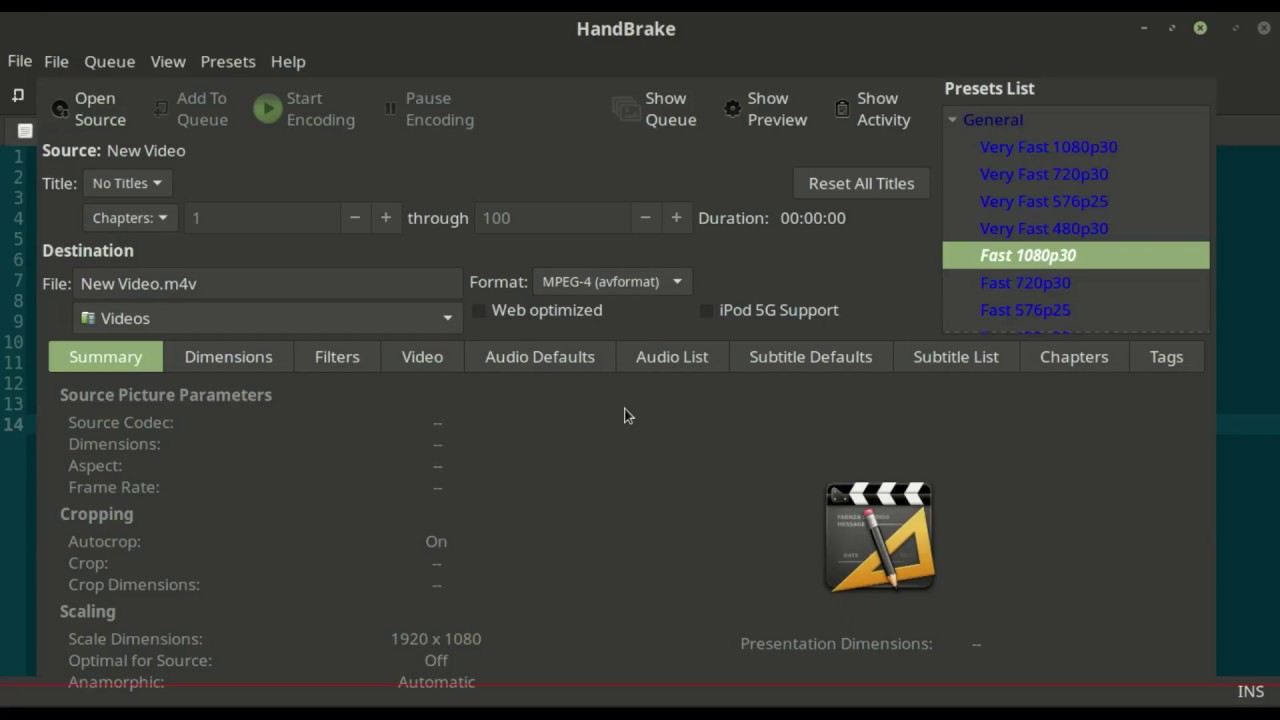Switch to the Subtitle List tab
This screenshot has height=720, width=1280.
tap(956, 357)
